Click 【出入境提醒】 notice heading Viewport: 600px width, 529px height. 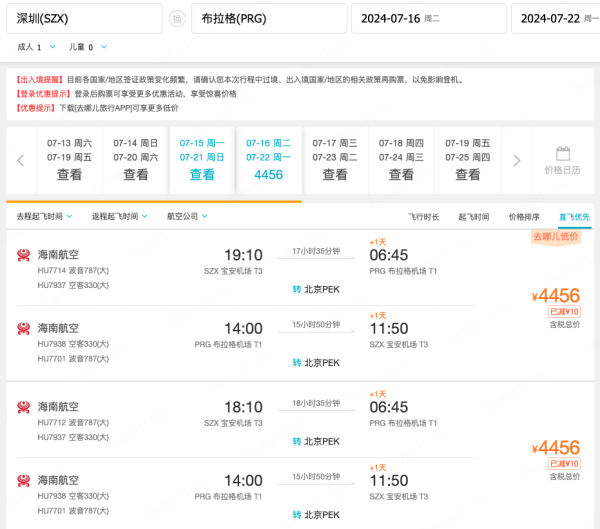[39, 80]
